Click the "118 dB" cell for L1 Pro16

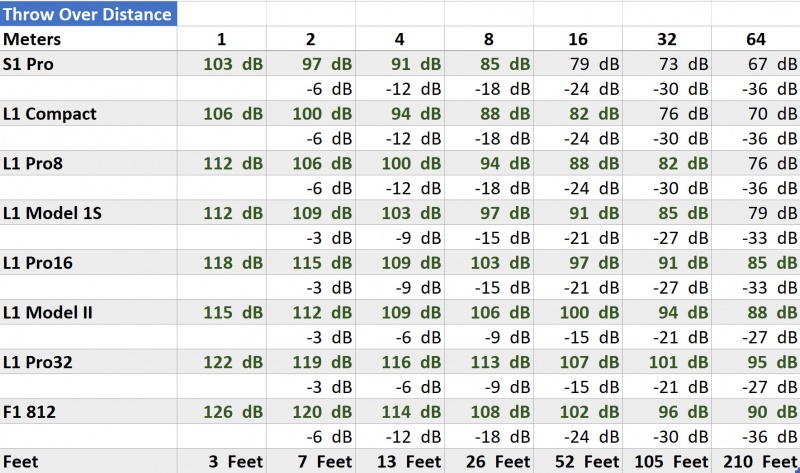232,262
